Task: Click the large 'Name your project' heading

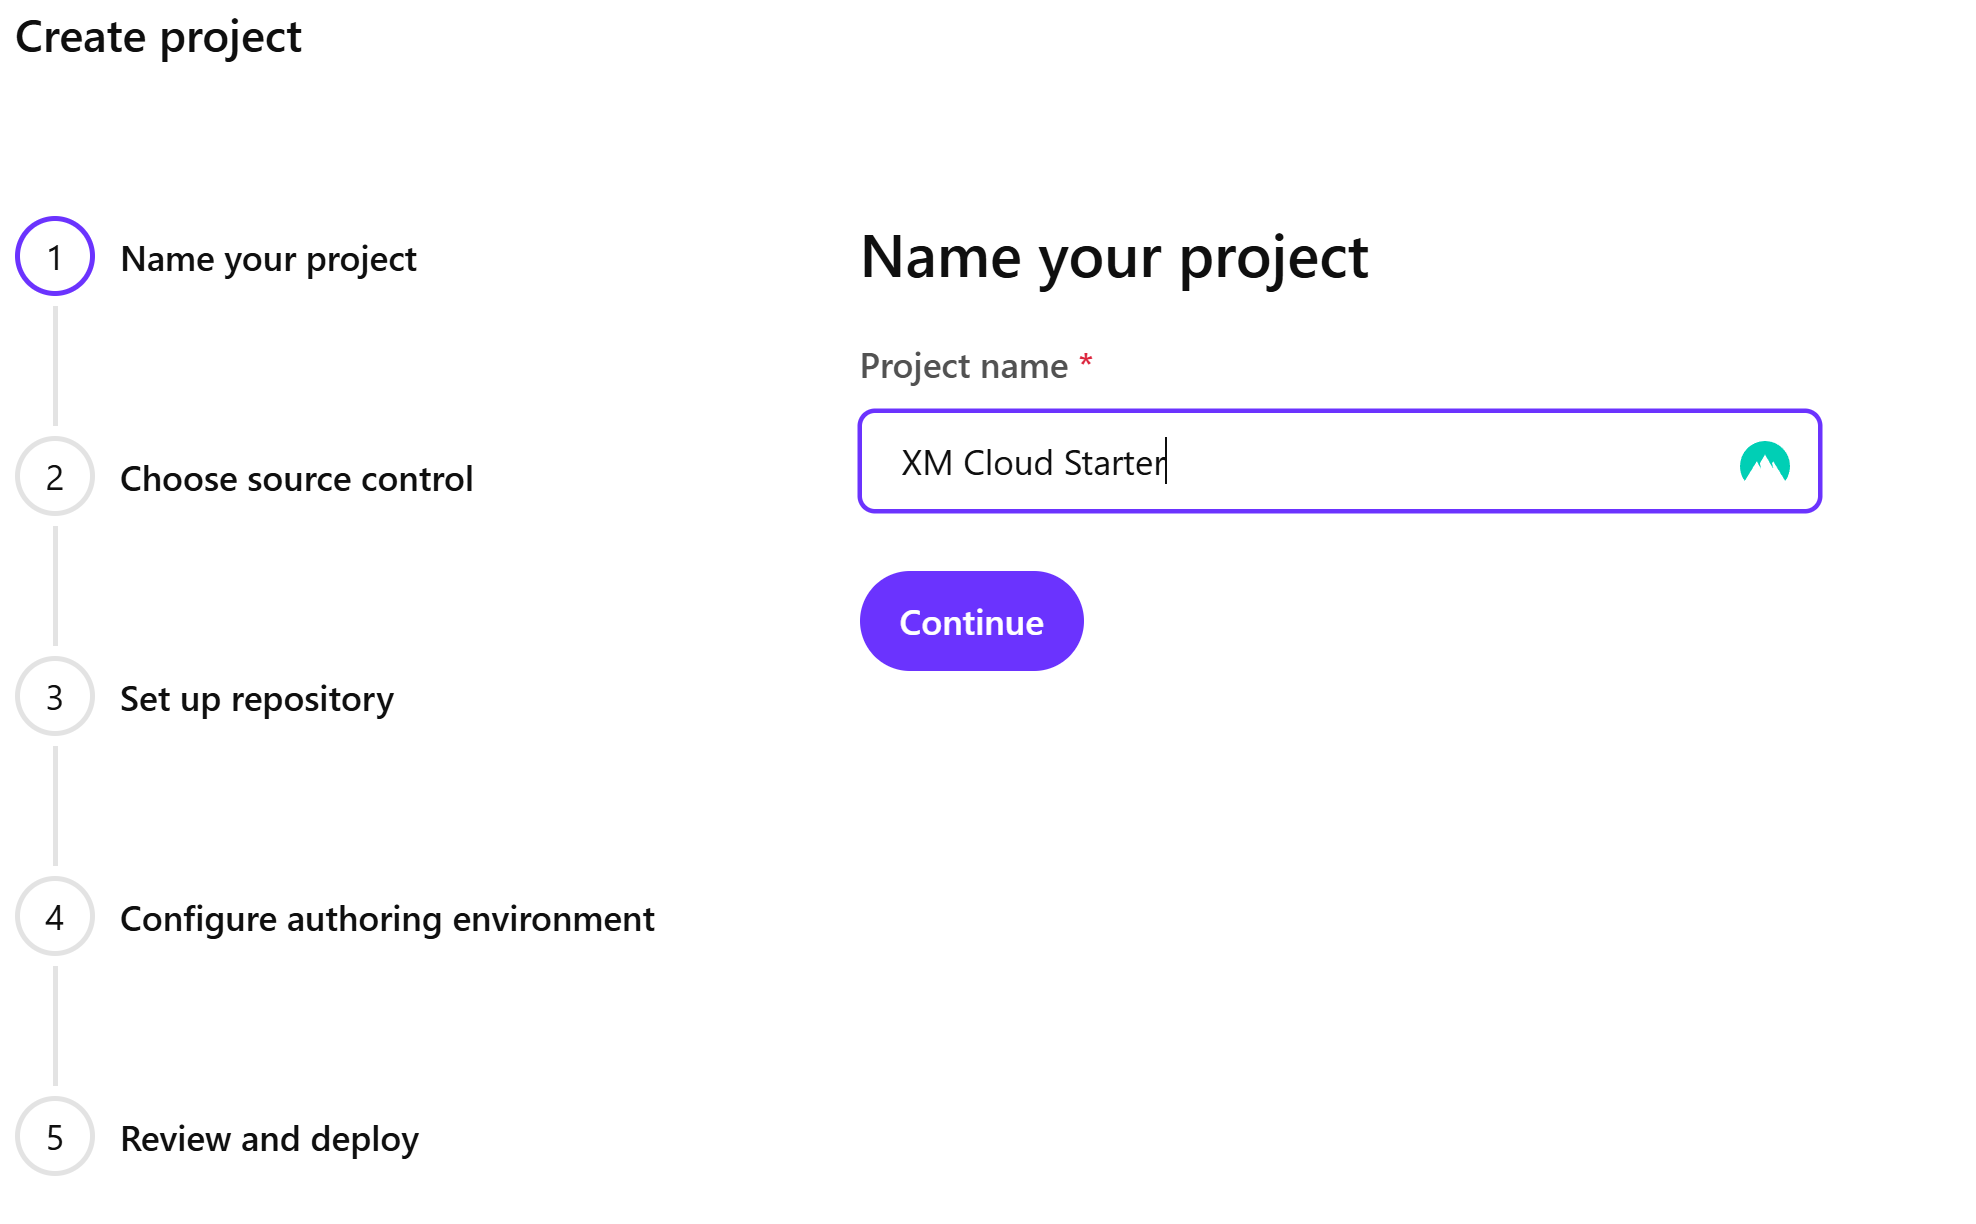Action: point(1114,258)
